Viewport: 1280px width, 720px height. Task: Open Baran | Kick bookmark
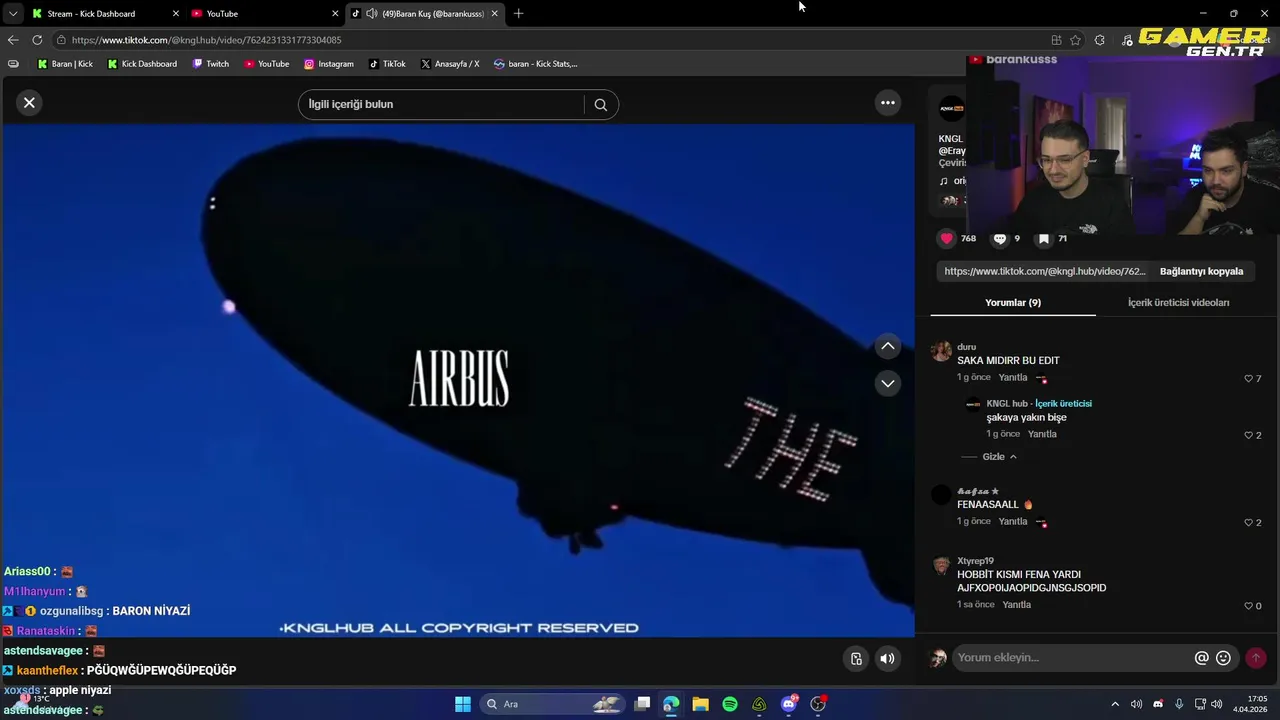click(x=65, y=64)
